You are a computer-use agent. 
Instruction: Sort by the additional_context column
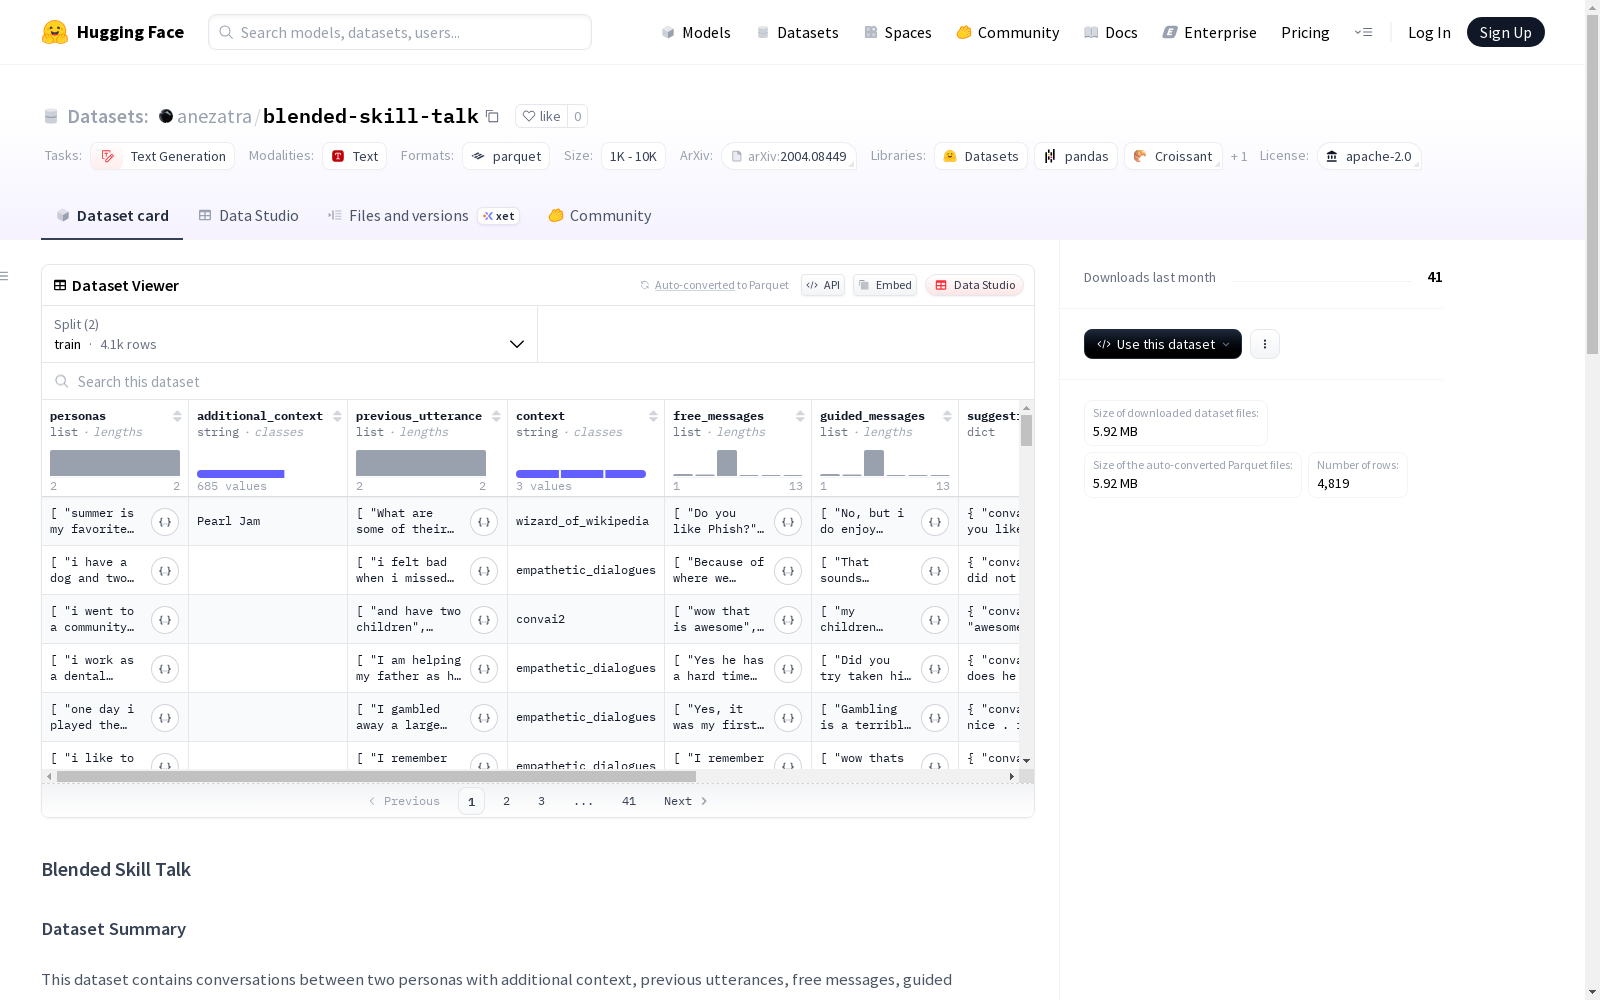click(x=337, y=416)
